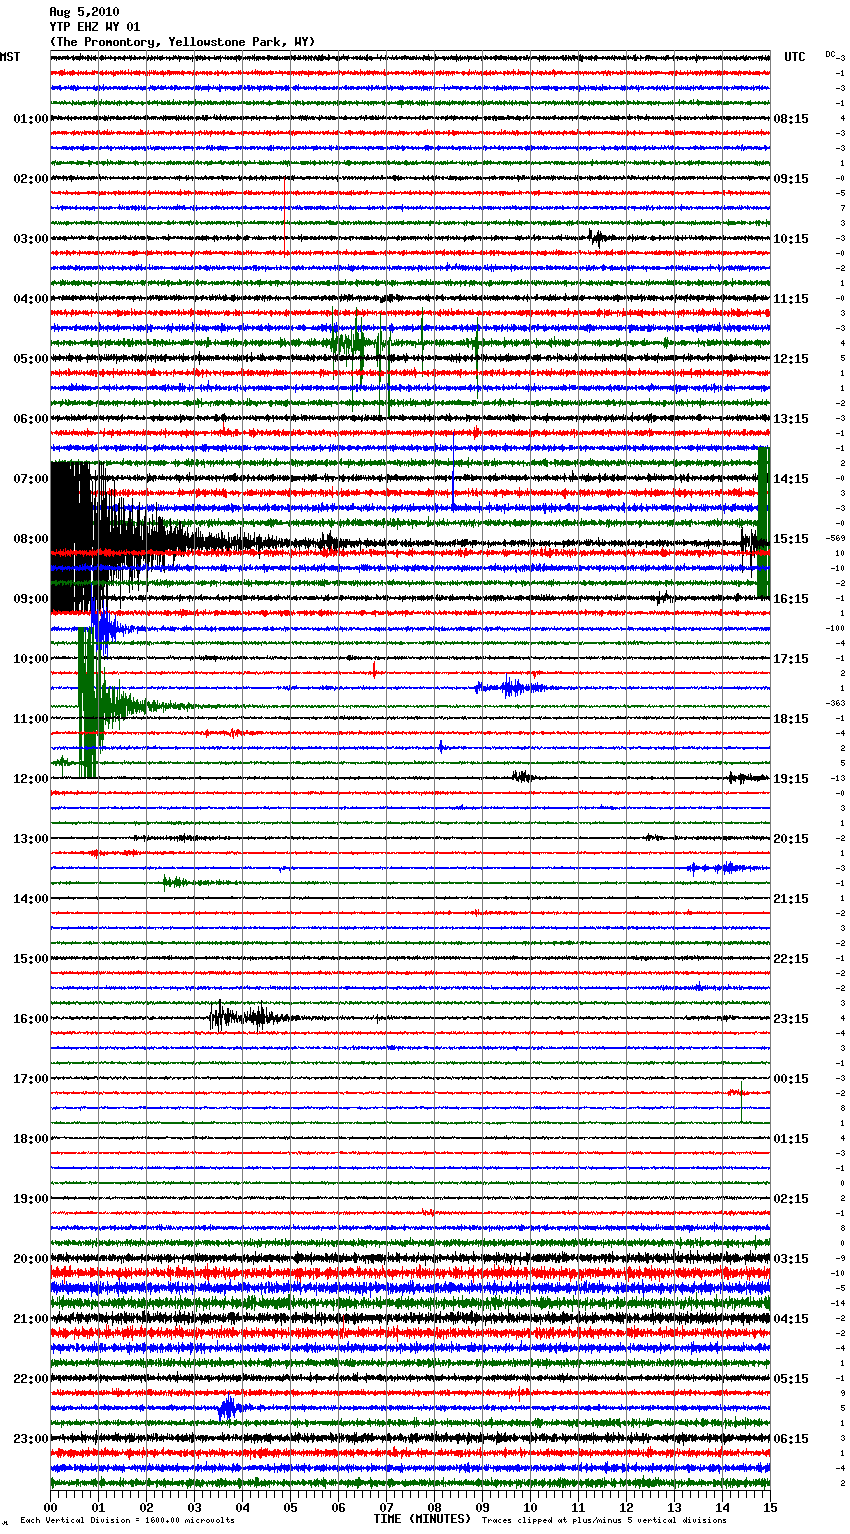Click the '14:15' UTC time label
850x1534 pixels.
(791, 479)
